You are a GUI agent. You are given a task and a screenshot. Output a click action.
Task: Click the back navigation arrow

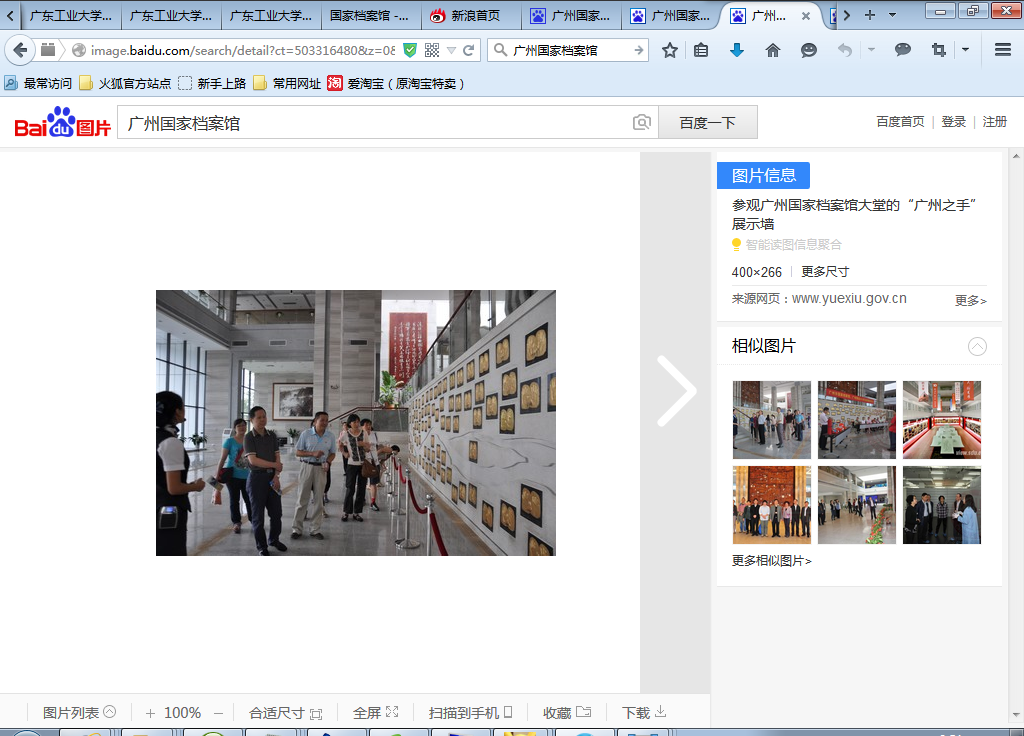tap(20, 50)
